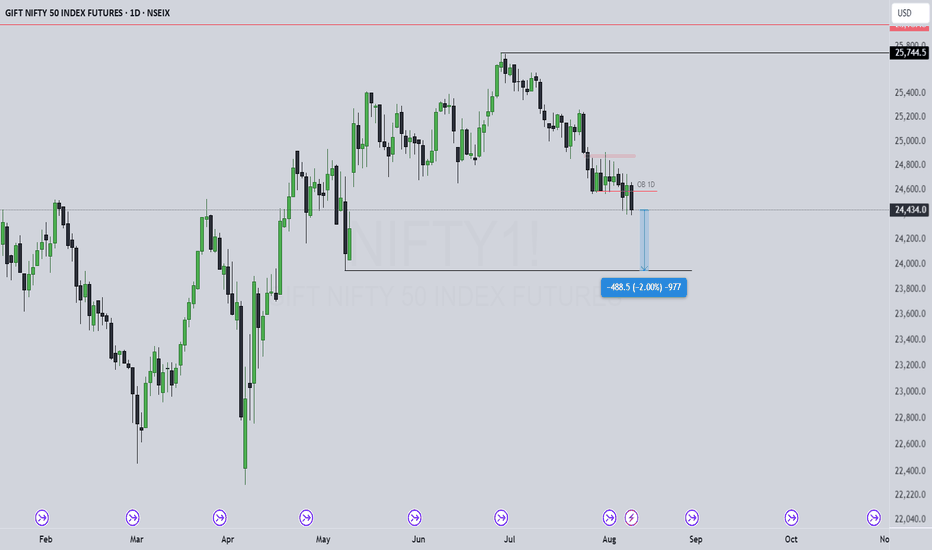Click the lightning bolt event icon
The image size is (932, 550).
[x=631, y=518]
